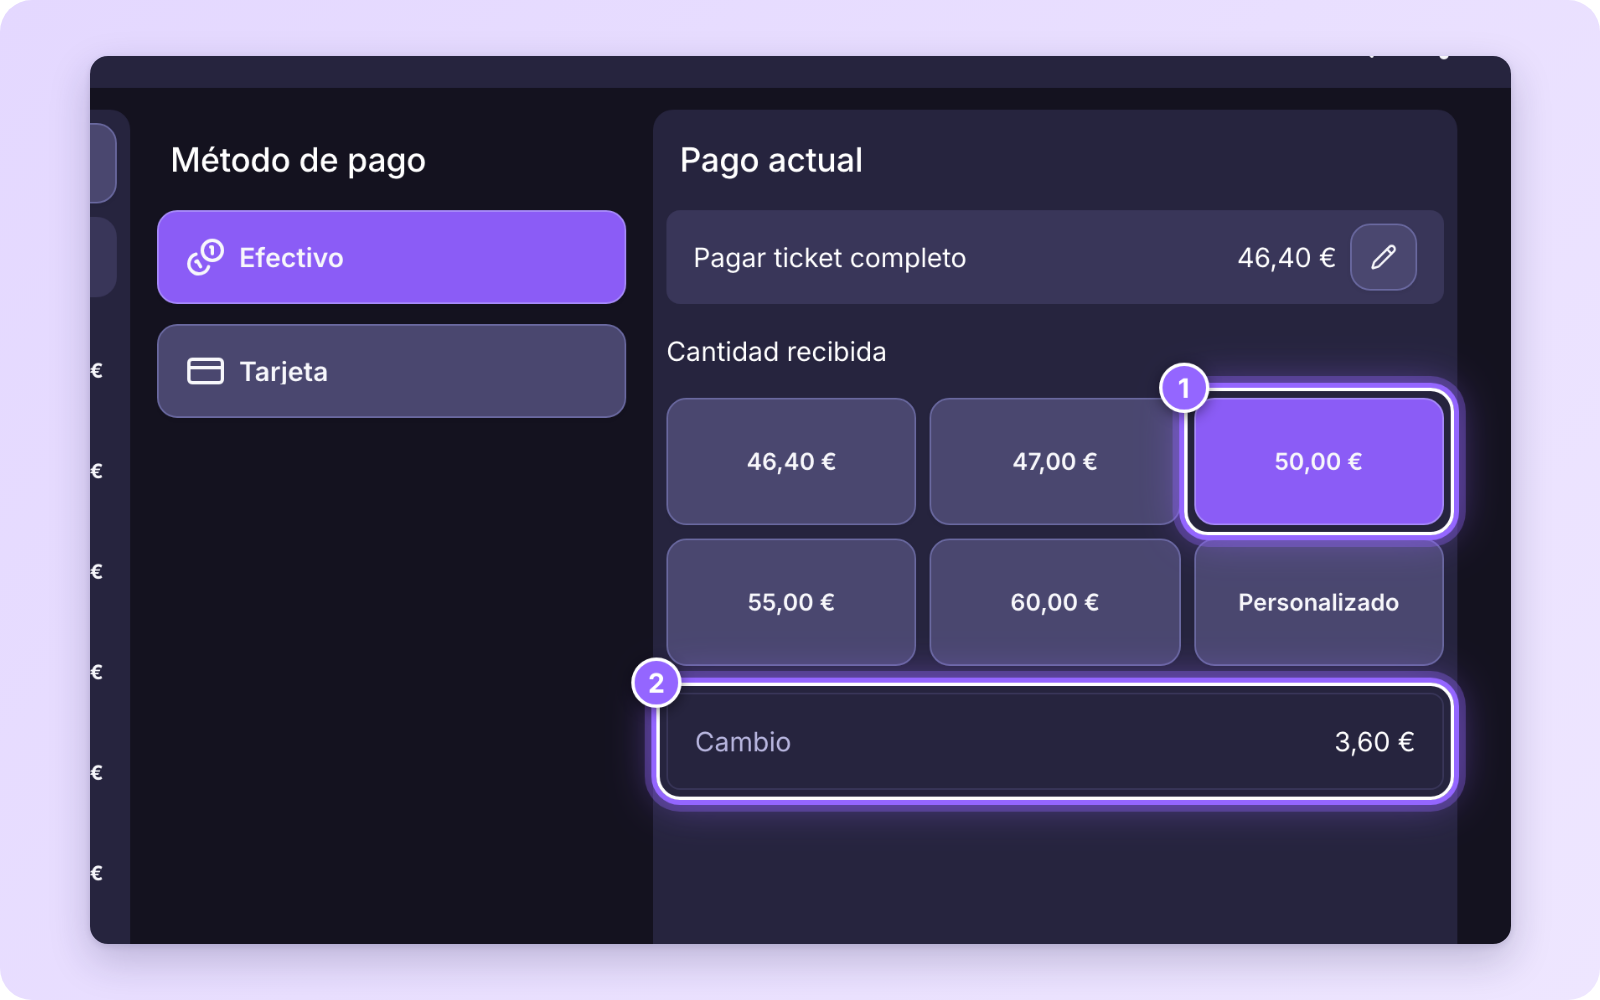The height and width of the screenshot is (1000, 1600).
Task: Click the 46,40 € ticket total
Action: [1286, 258]
